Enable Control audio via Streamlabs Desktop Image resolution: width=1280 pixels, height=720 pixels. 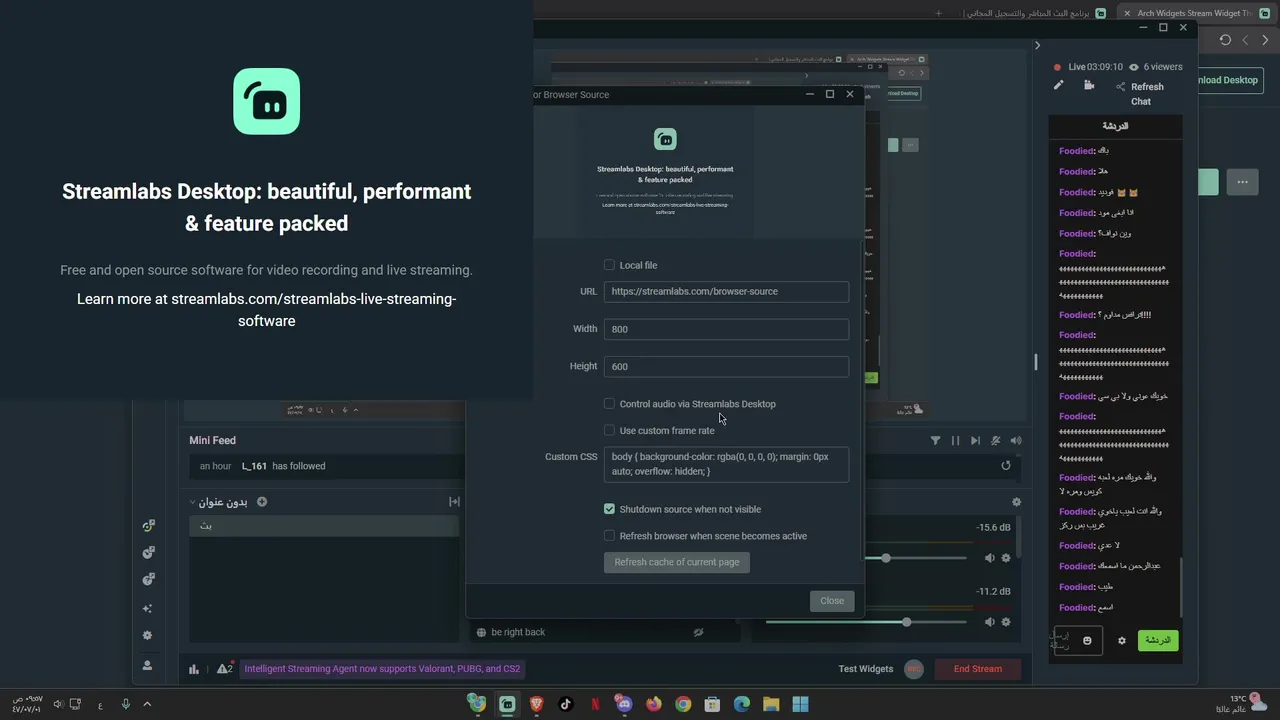609,404
